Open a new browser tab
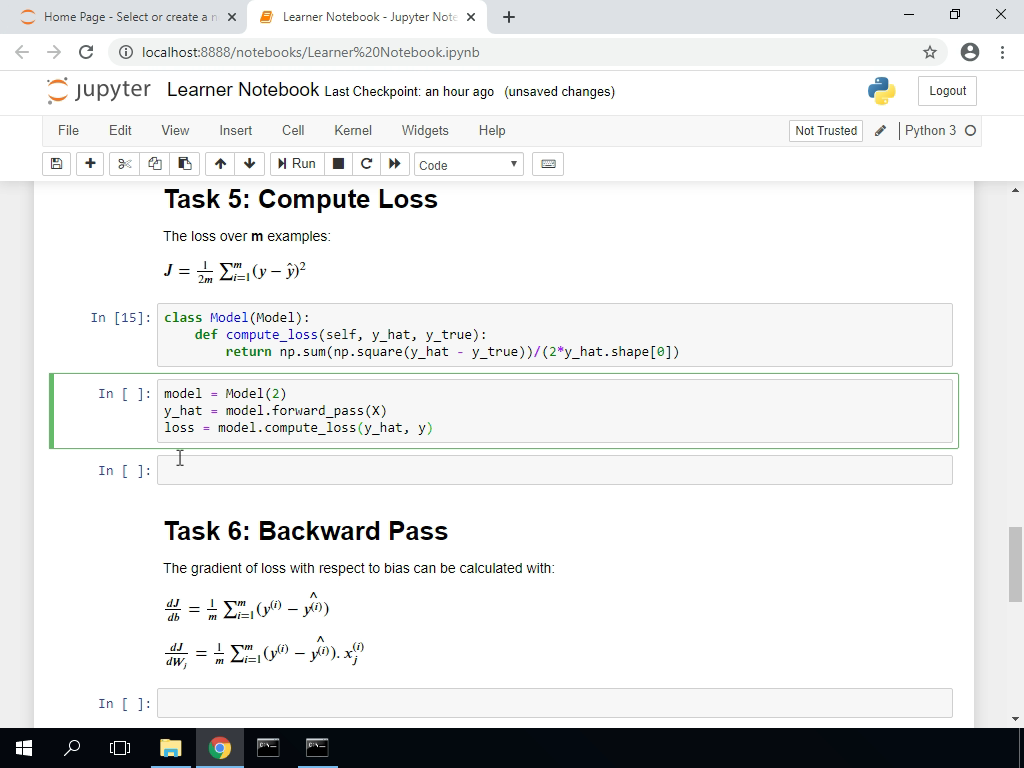 pos(509,17)
